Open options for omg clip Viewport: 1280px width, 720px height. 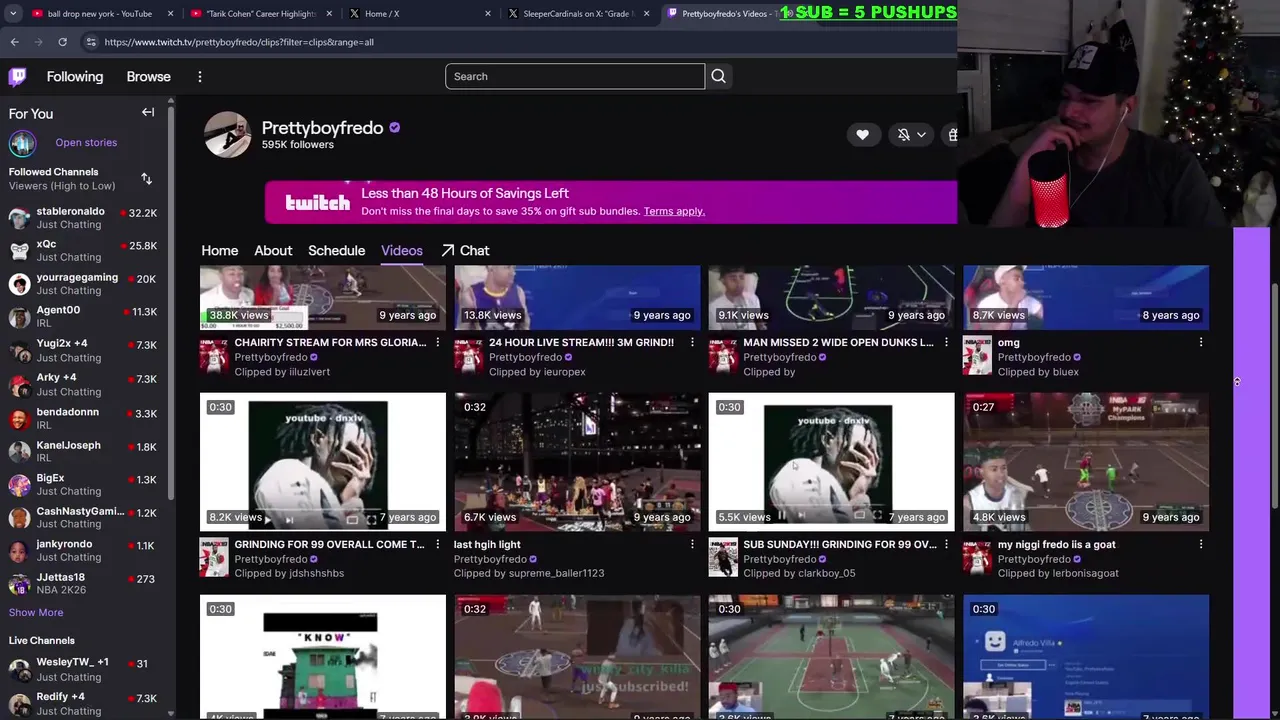tap(1201, 343)
